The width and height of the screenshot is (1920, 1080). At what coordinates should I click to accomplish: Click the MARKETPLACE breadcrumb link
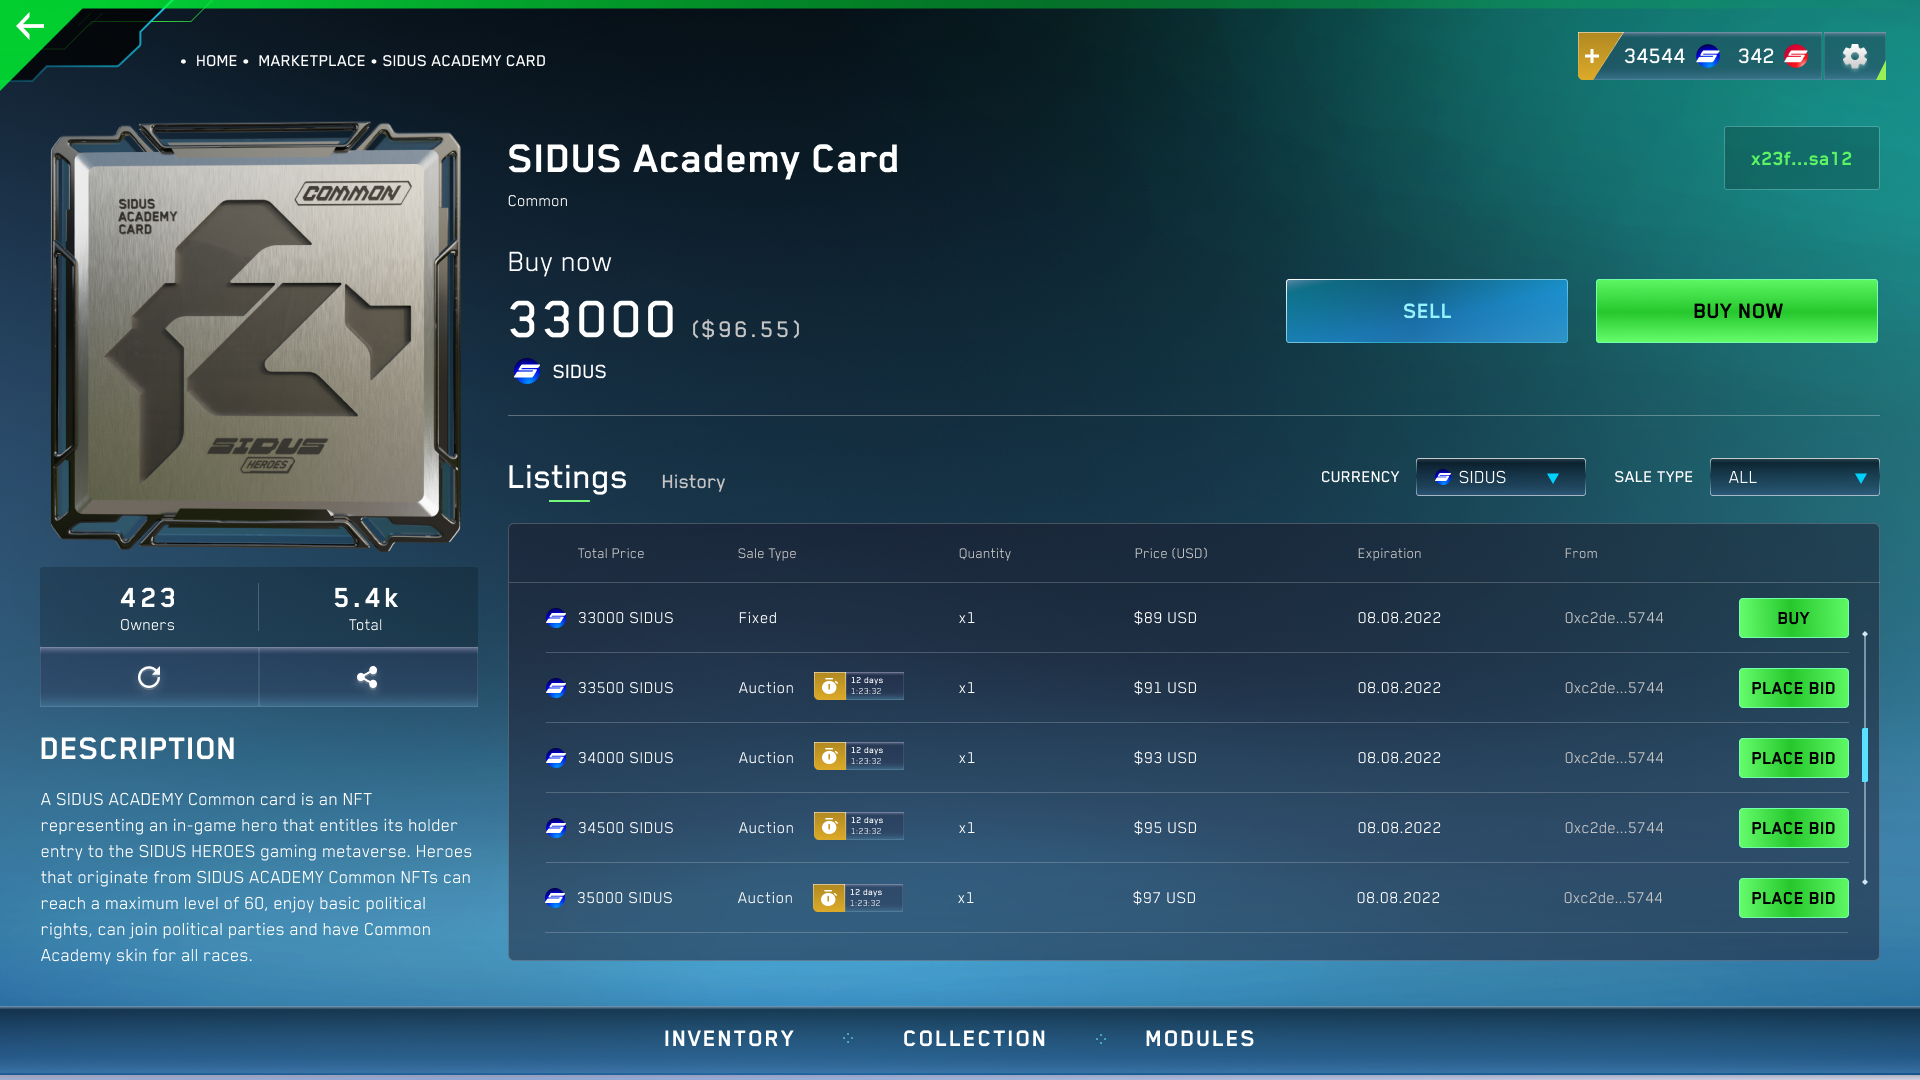(311, 61)
